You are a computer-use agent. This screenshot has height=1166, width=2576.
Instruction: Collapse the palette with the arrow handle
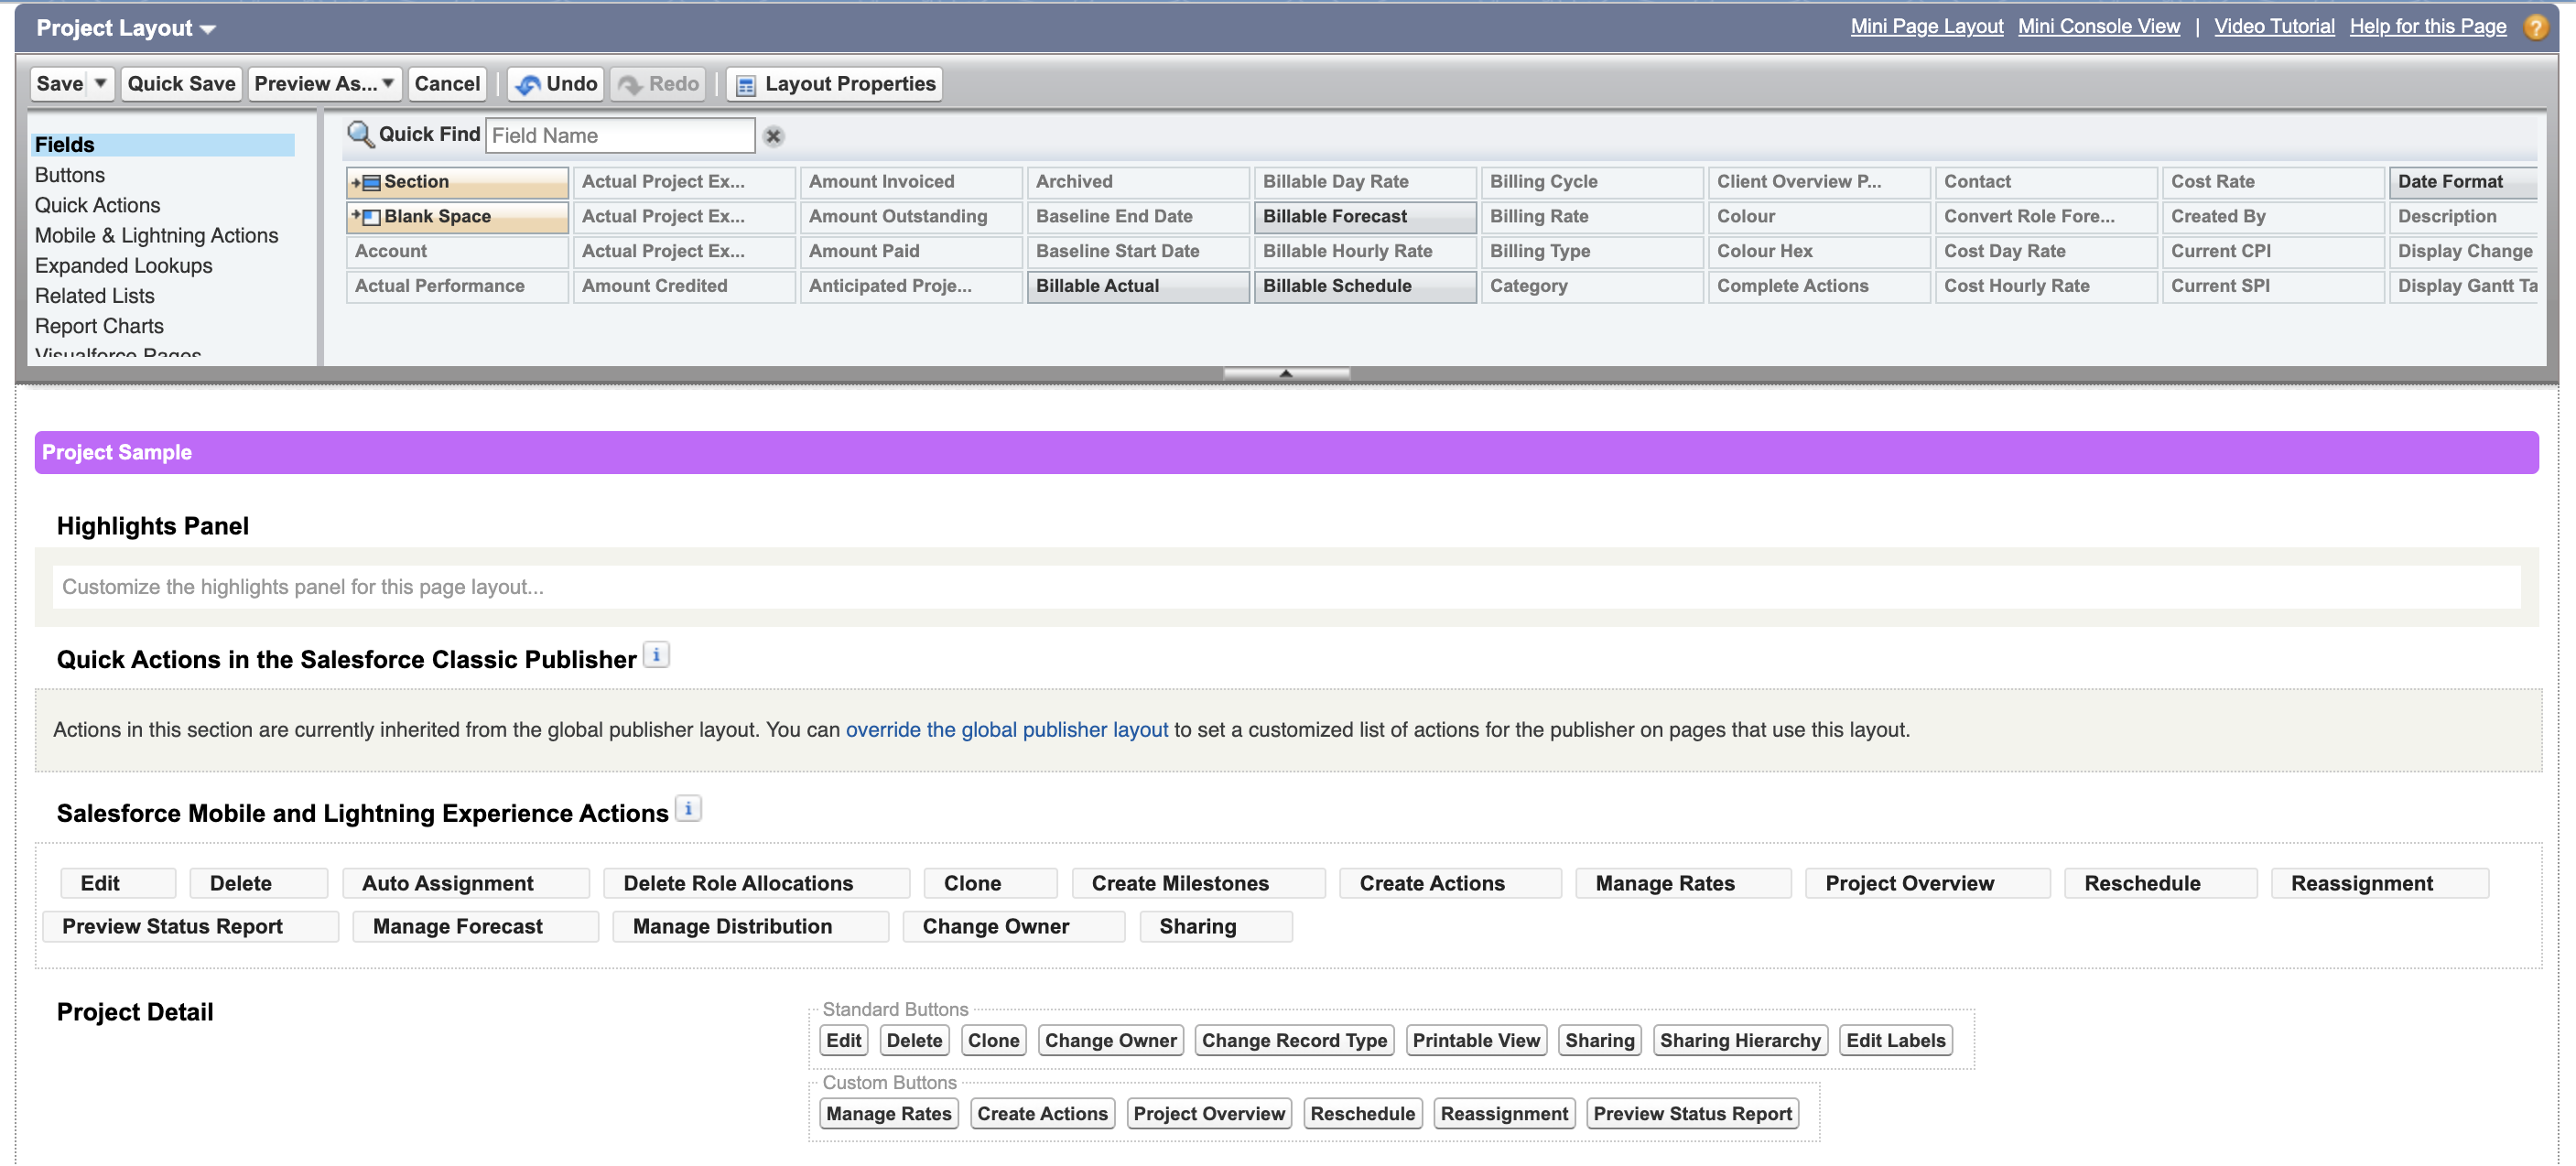click(1286, 373)
